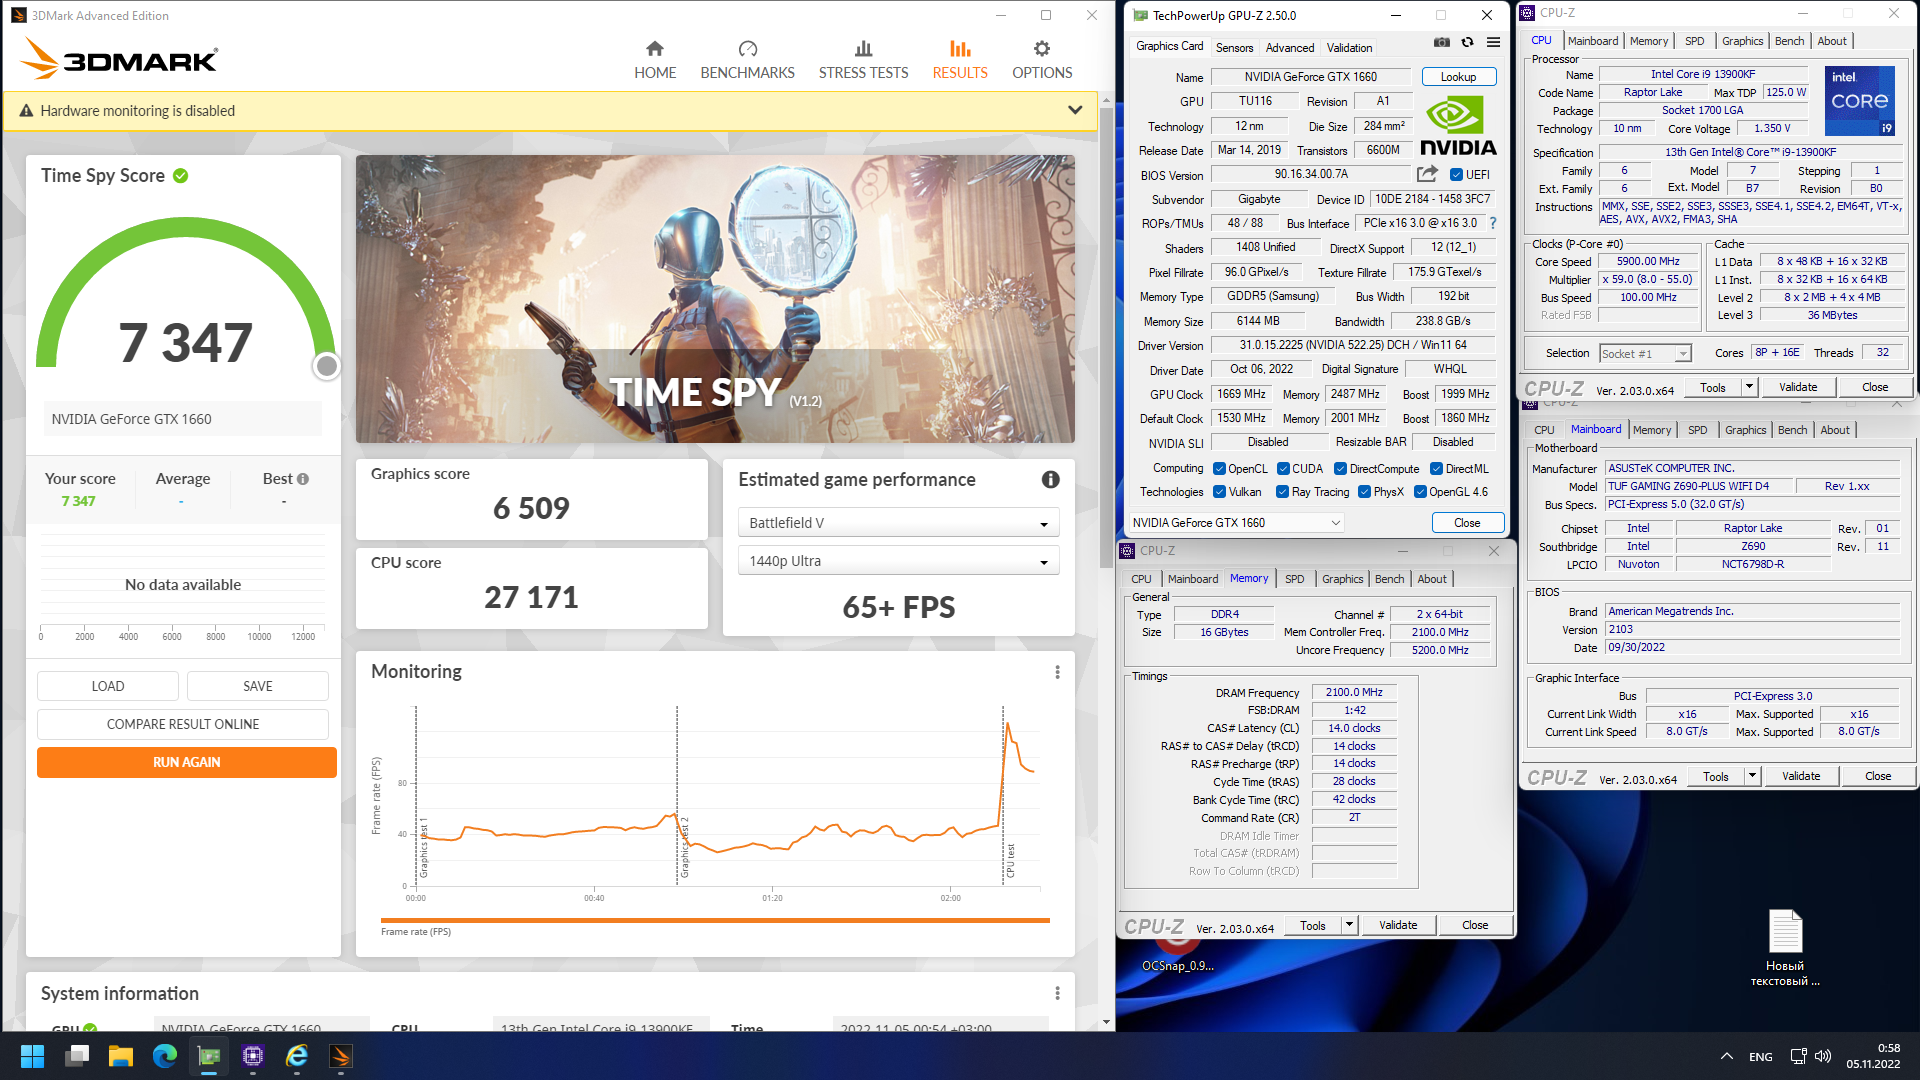
Task: Toggle the Ray Tracing checkbox
Action: pyautogui.click(x=1282, y=492)
